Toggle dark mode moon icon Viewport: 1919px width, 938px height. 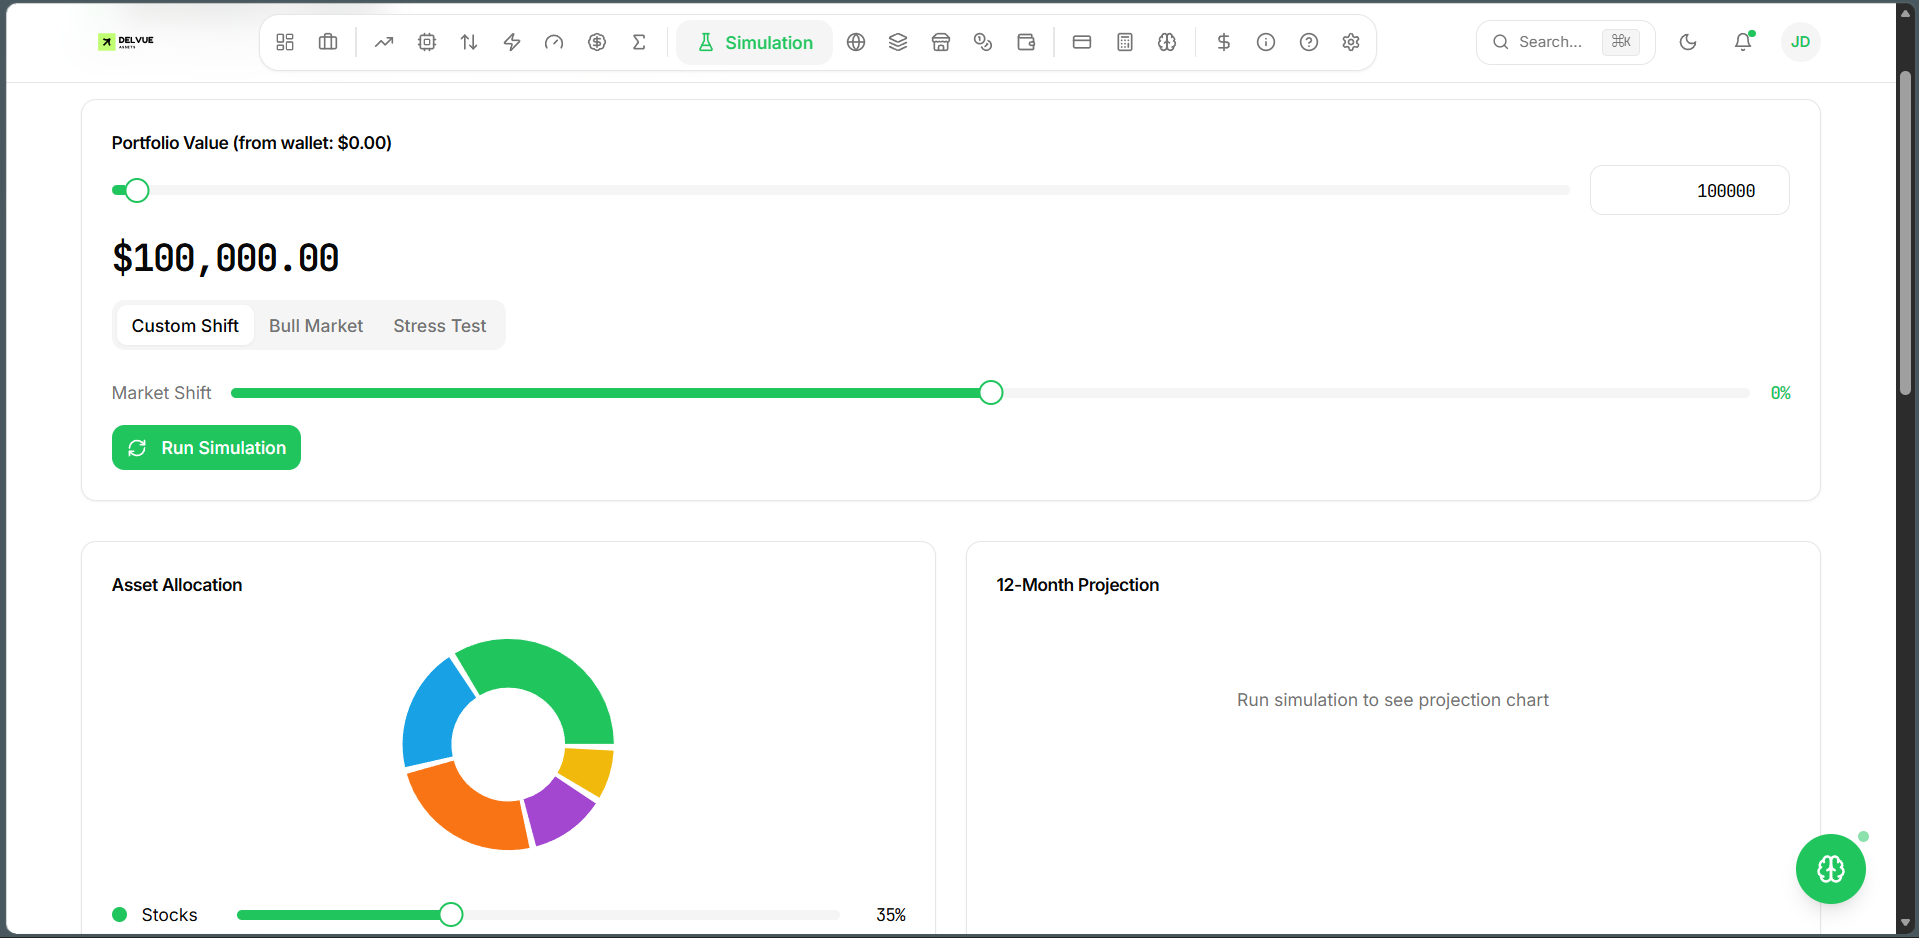[1688, 42]
